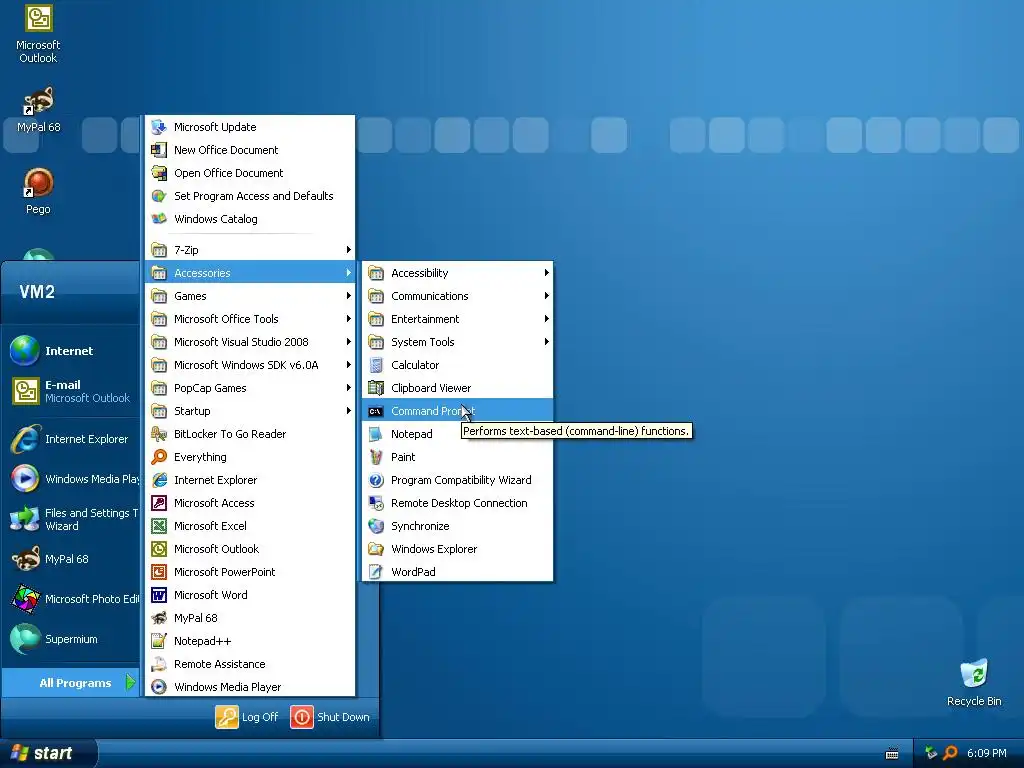Open the MyPal 68 desktop shortcut
The height and width of the screenshot is (768, 1024).
tap(38, 108)
